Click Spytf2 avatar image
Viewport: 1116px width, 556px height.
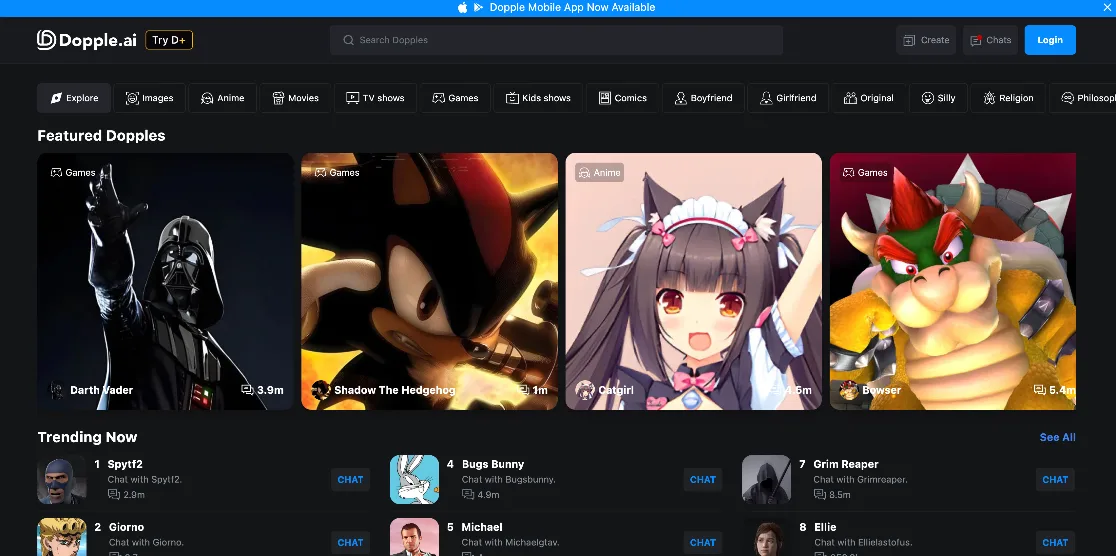(62, 480)
